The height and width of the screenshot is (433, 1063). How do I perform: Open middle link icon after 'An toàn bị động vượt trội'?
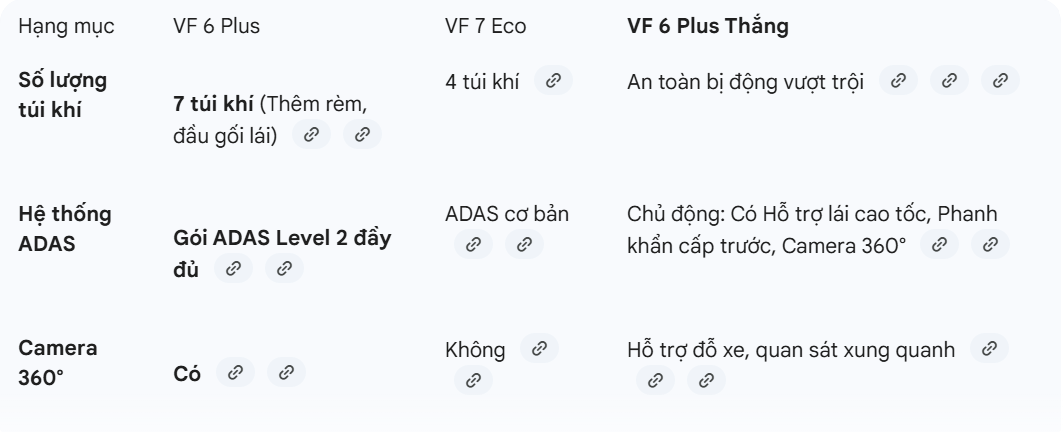949,81
